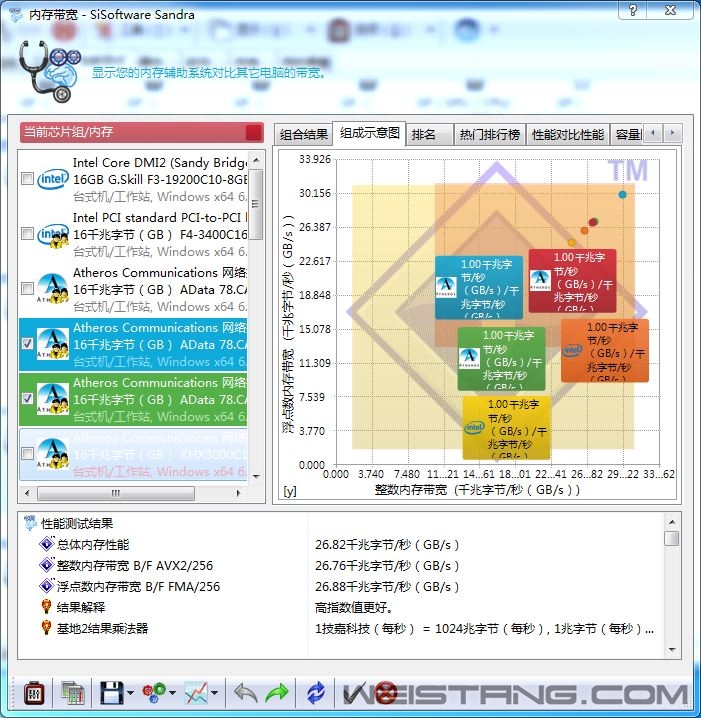Check the Intel PCI standard entry checkbox
The image size is (701, 718).
pyautogui.click(x=28, y=234)
